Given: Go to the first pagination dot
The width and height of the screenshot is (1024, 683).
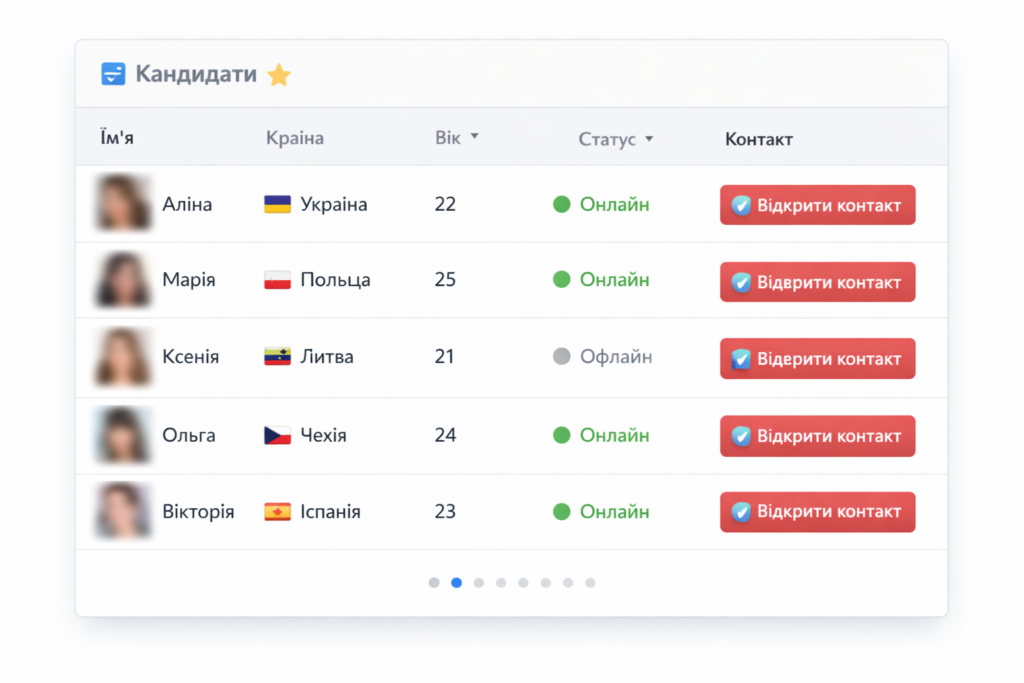Looking at the screenshot, I should pyautogui.click(x=434, y=582).
